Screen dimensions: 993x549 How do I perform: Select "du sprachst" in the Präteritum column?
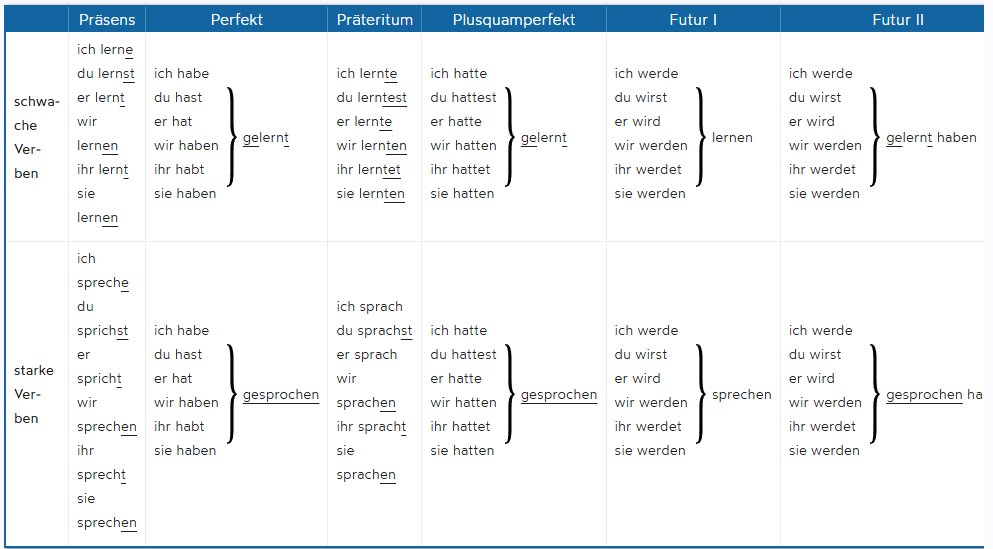click(x=374, y=331)
